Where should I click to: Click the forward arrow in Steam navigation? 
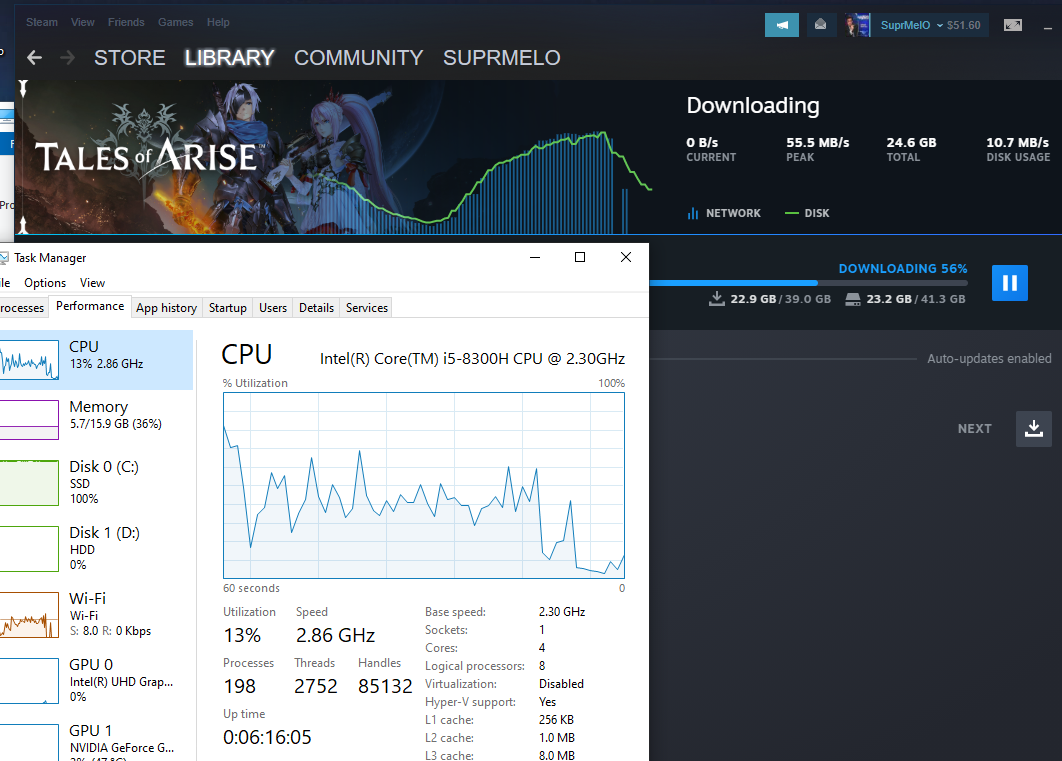point(68,58)
